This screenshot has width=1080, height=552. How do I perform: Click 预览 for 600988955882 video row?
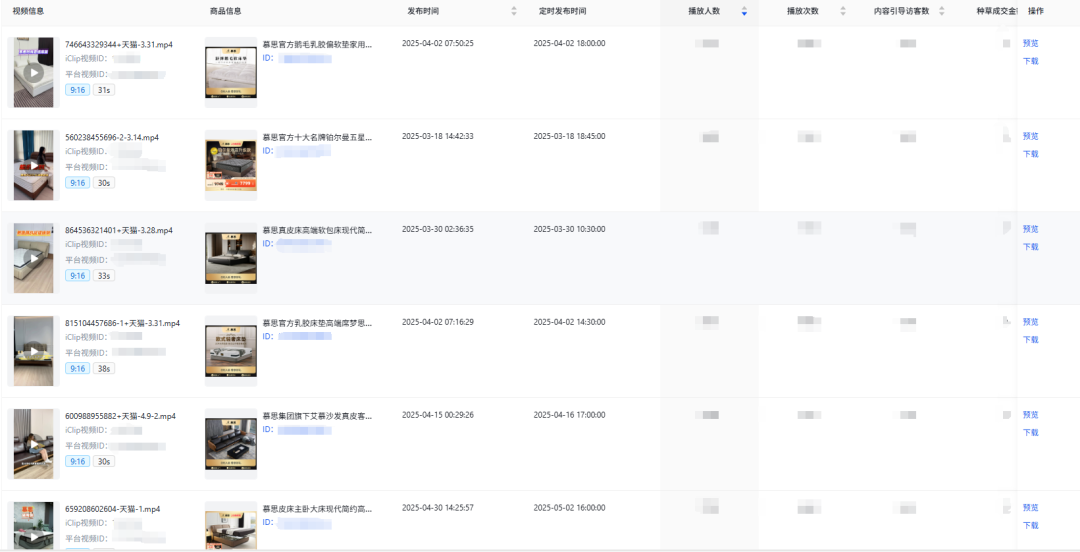pyautogui.click(x=1030, y=415)
